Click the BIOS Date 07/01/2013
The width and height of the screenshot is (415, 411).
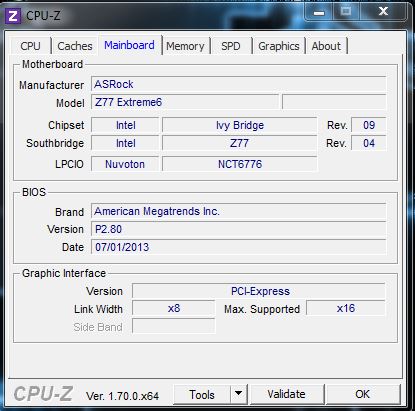(x=239, y=247)
